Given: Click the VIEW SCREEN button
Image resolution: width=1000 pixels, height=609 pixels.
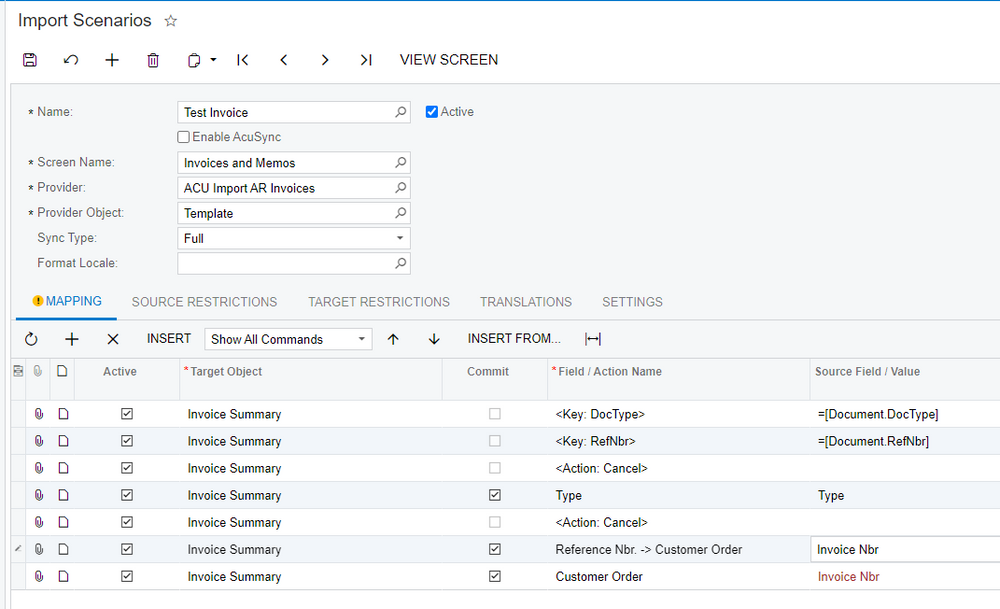Looking at the screenshot, I should coord(448,60).
